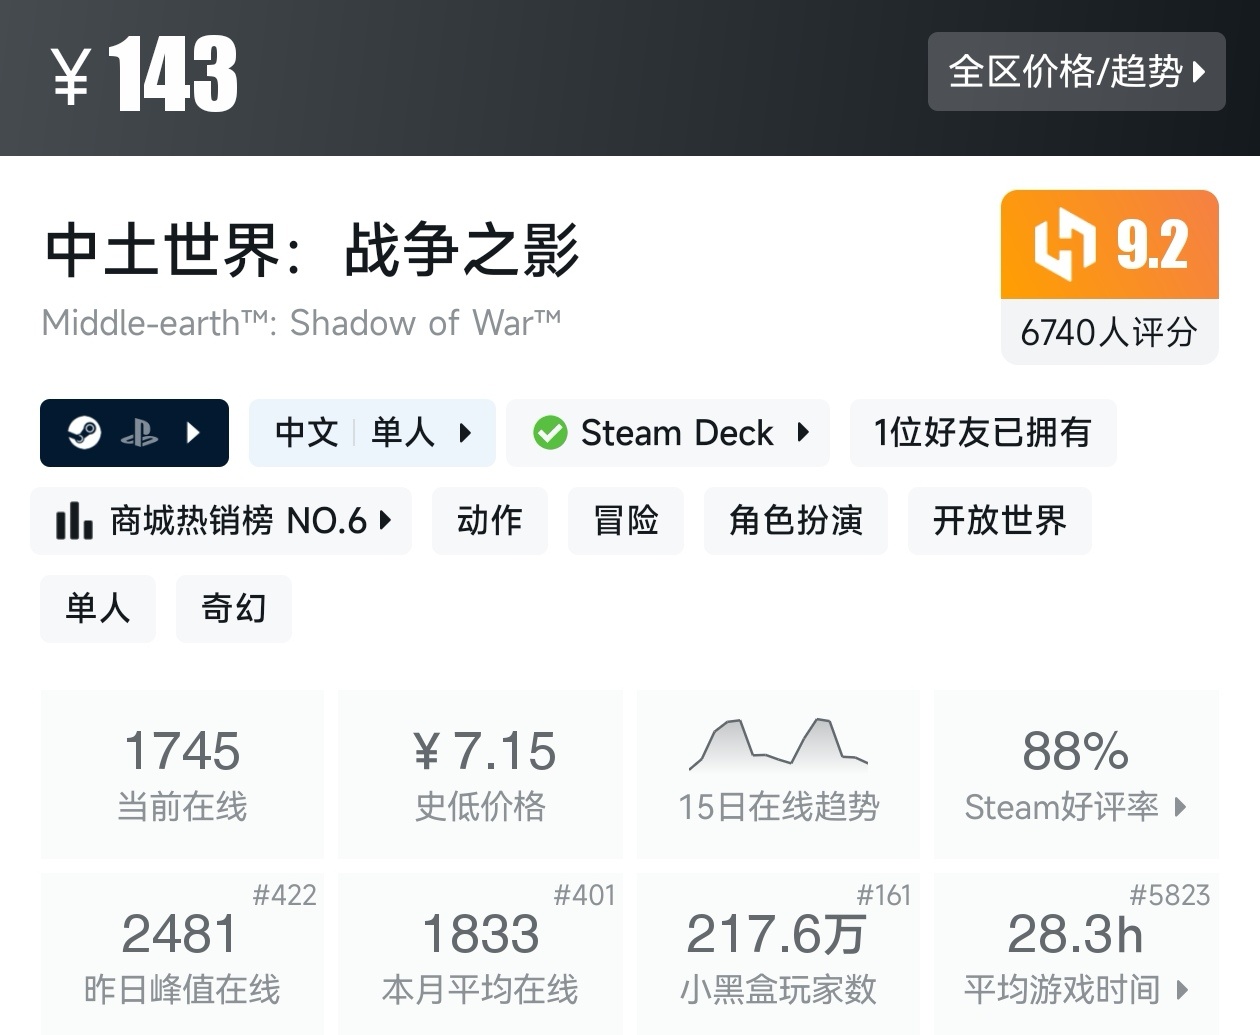Click the Middle-earth: Shadow of War subtitle
Image resolution: width=1260 pixels, height=1035 pixels.
click(301, 323)
